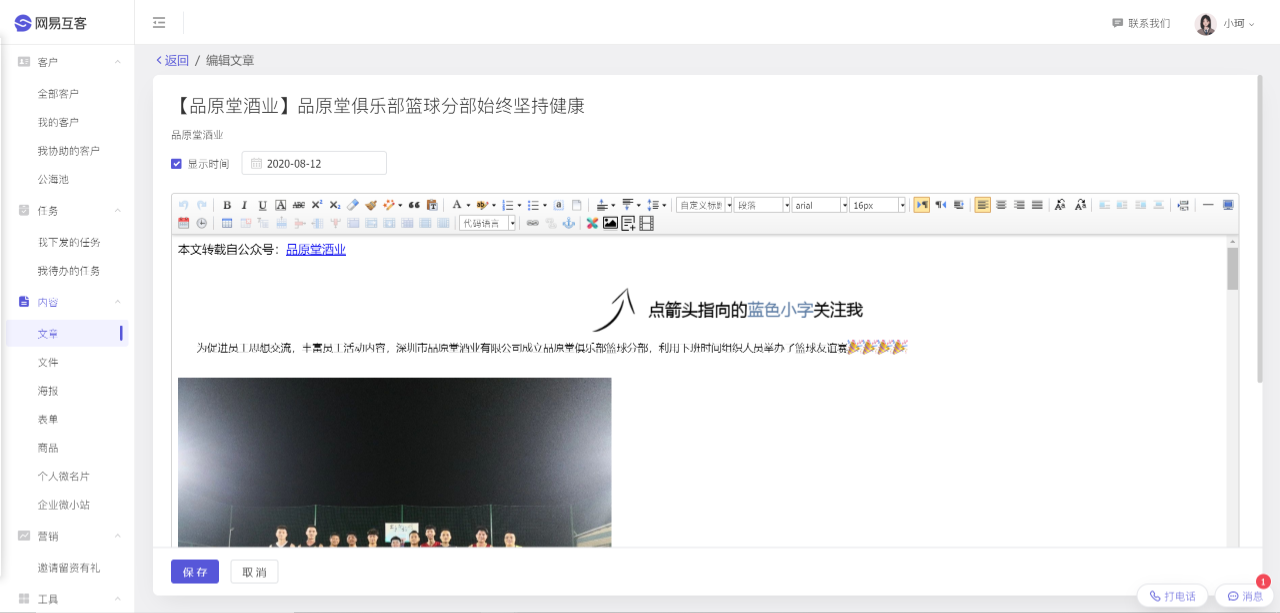Toggle underline formatting

(263, 205)
